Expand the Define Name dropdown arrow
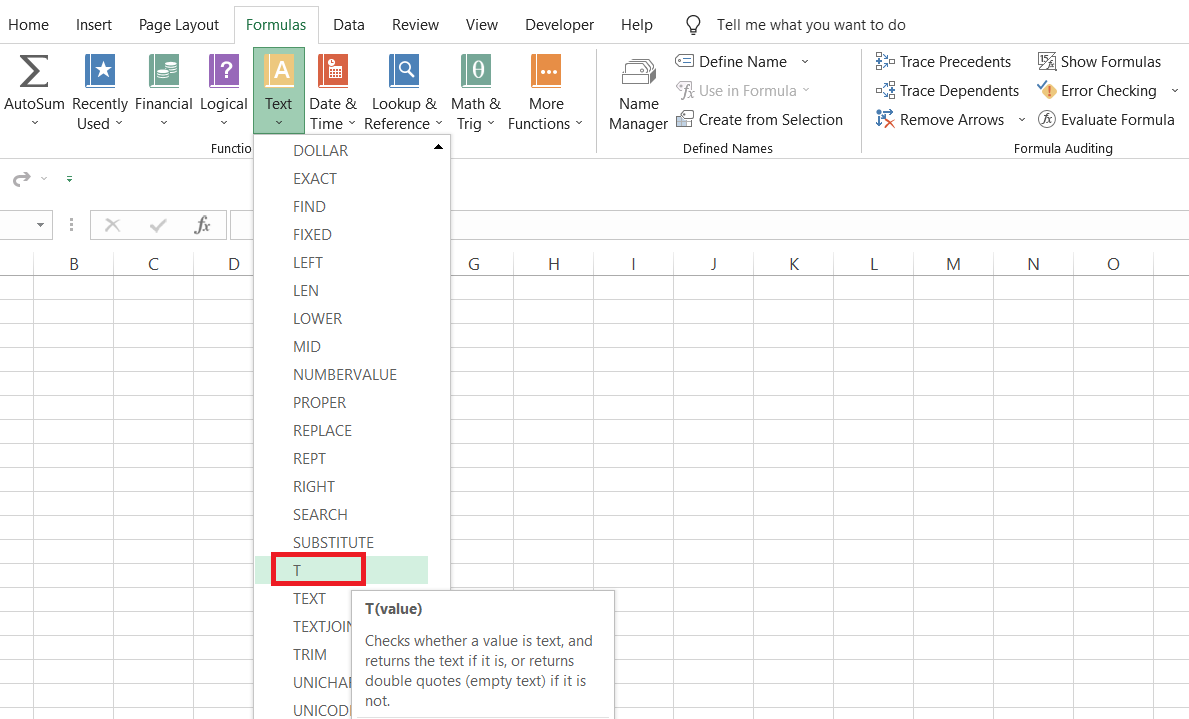1189x719 pixels. [x=805, y=62]
